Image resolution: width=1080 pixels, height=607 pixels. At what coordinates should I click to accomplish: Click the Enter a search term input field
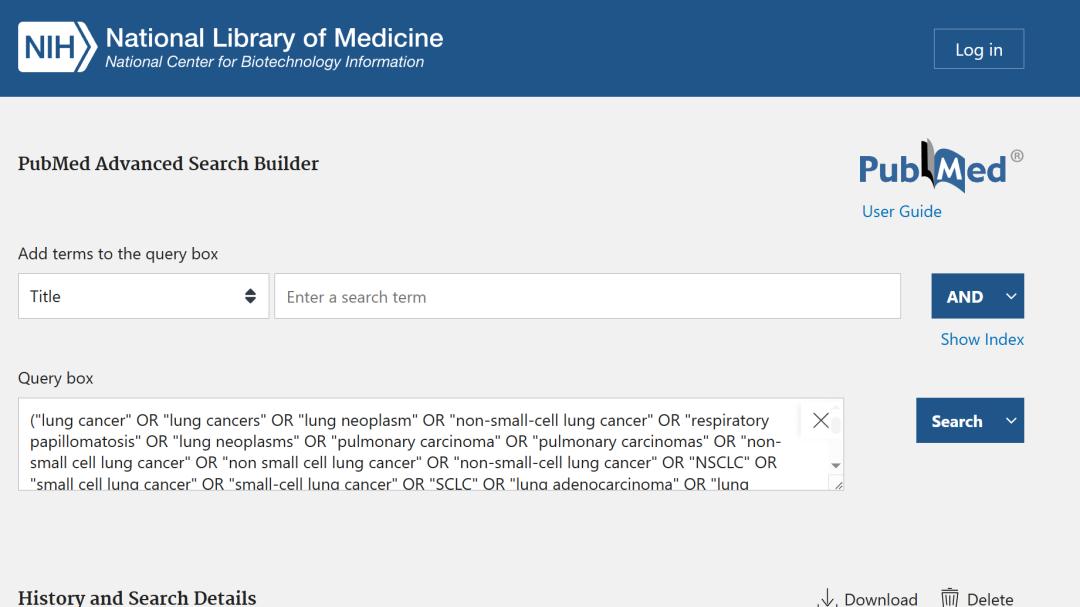588,295
